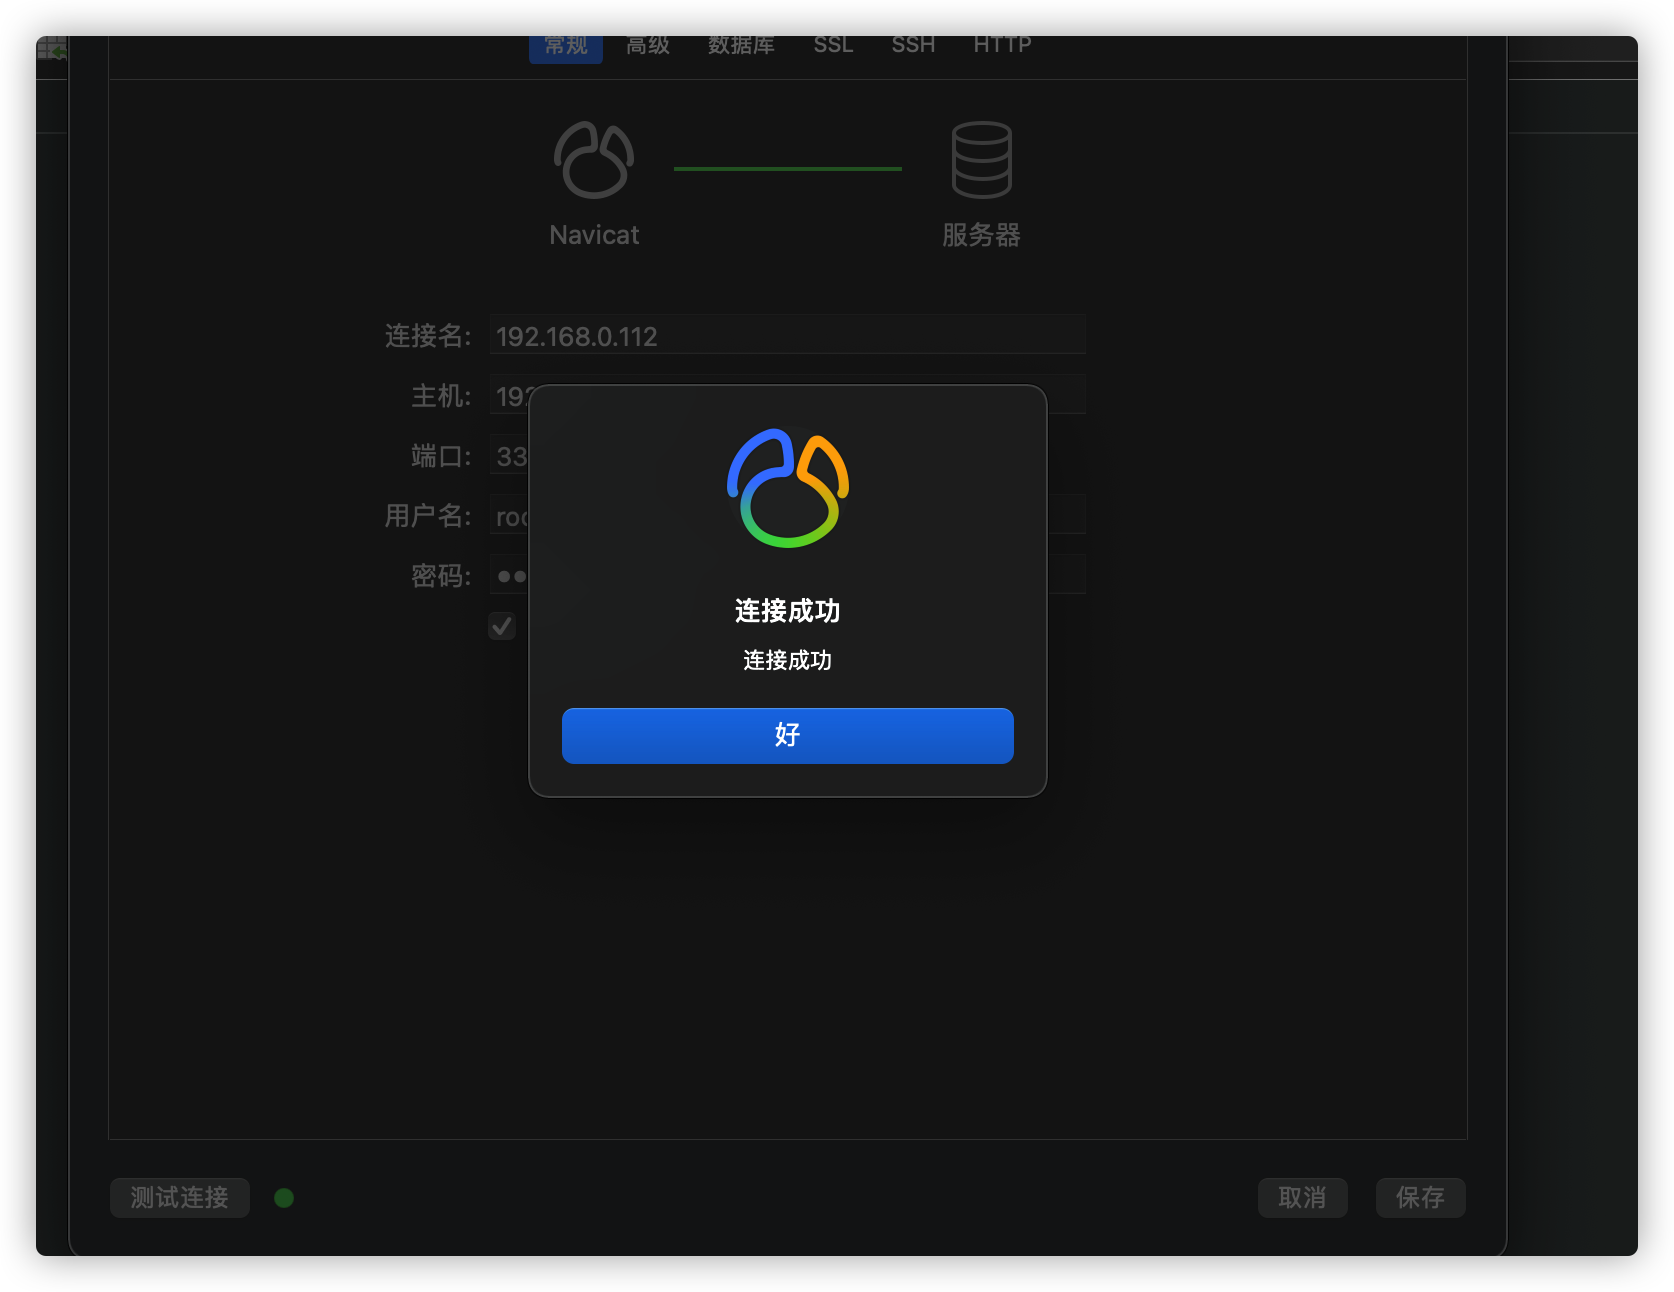Open the SSL settings tab

point(832,44)
